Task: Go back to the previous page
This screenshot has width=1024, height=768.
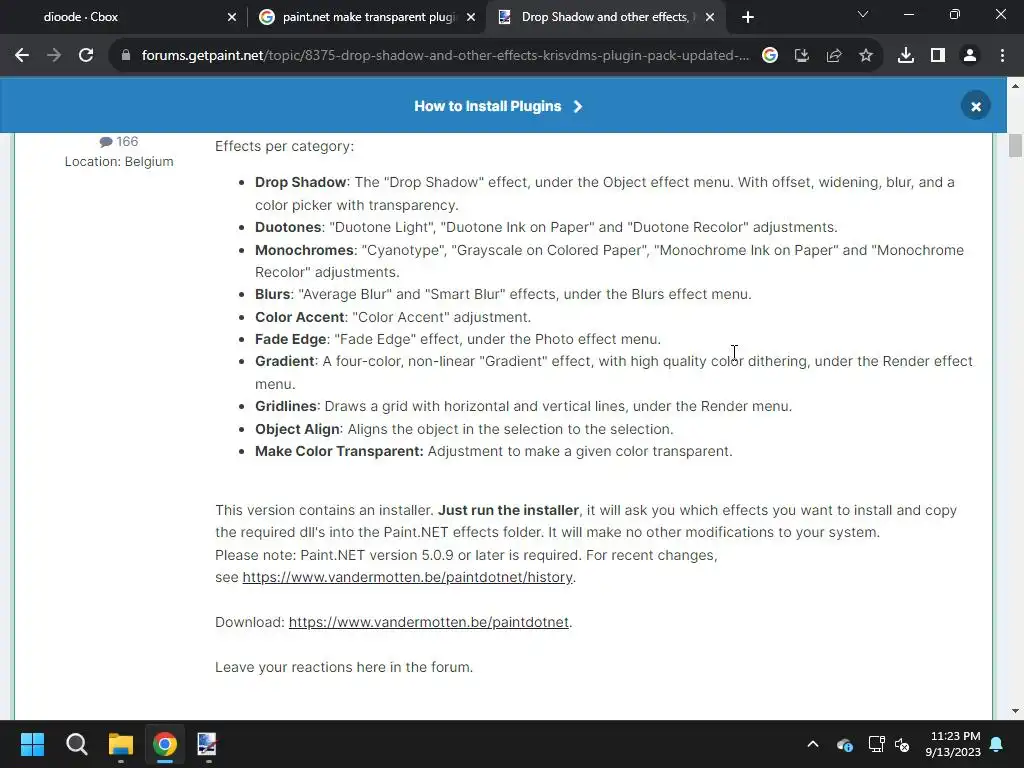Action: pyautogui.click(x=22, y=56)
